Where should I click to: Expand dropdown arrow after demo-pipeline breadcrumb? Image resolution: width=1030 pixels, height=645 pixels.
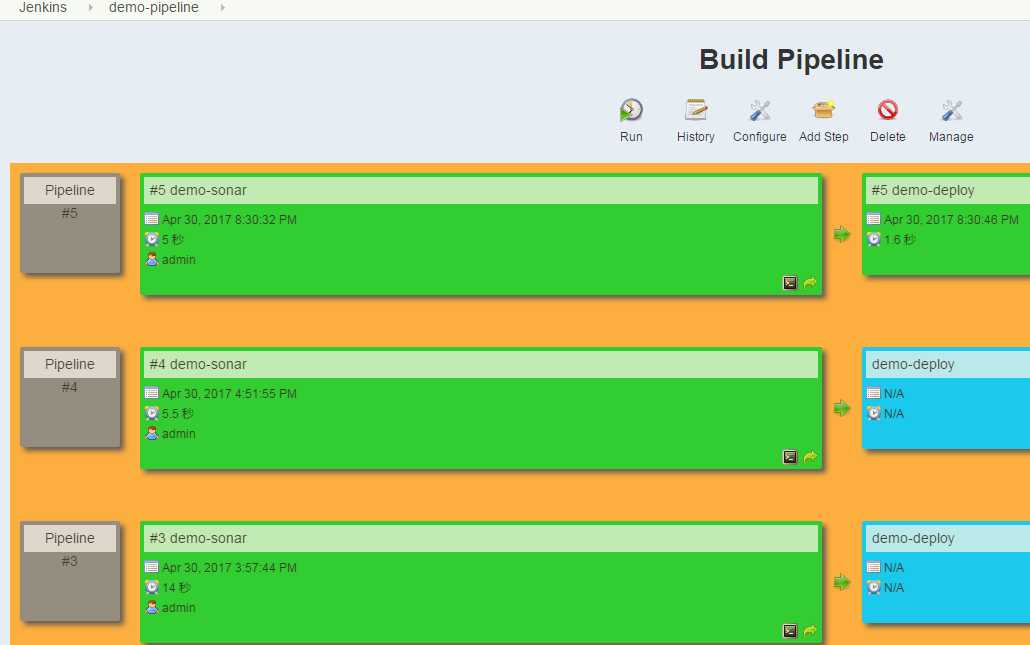(223, 7)
